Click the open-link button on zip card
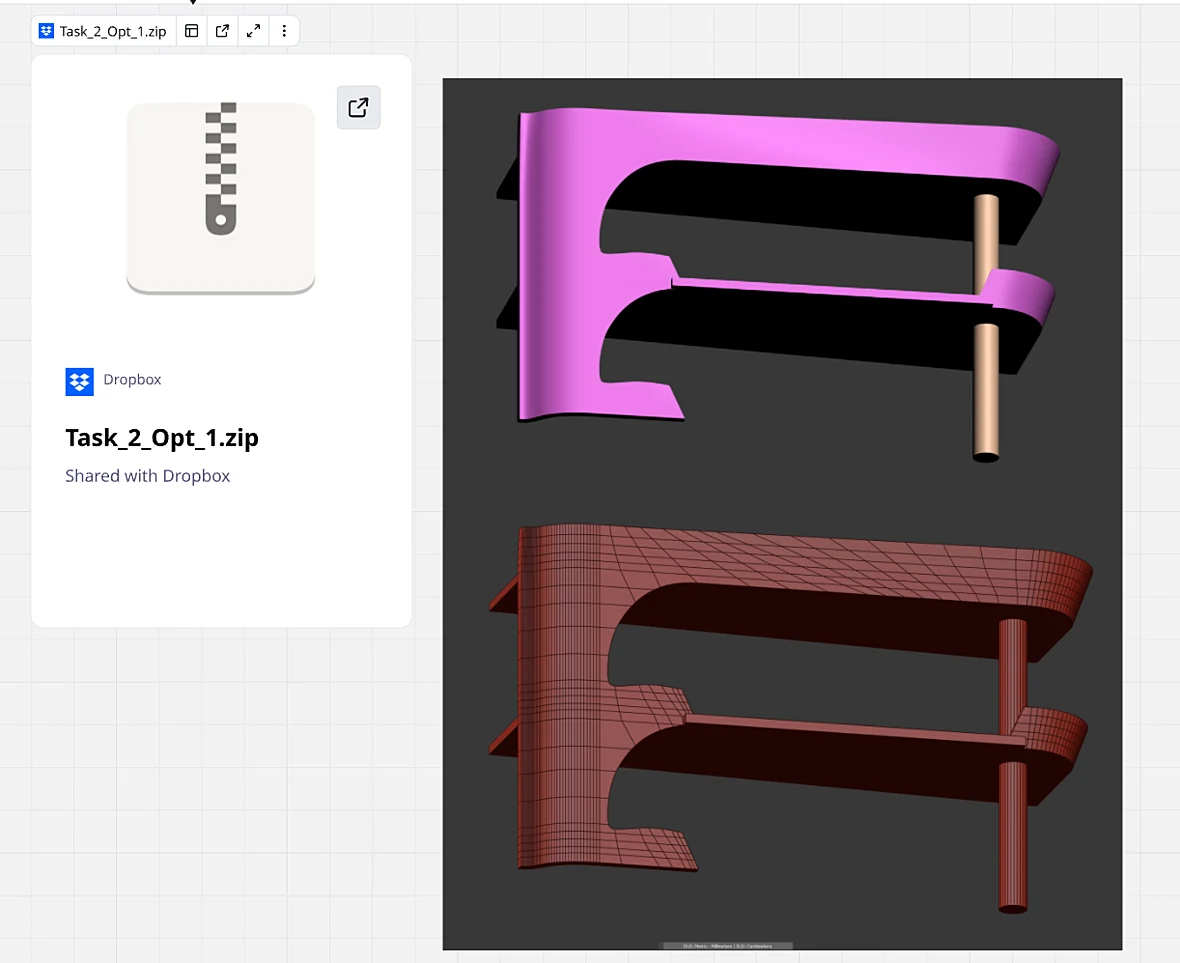The height and width of the screenshot is (963, 1180). coord(358,108)
